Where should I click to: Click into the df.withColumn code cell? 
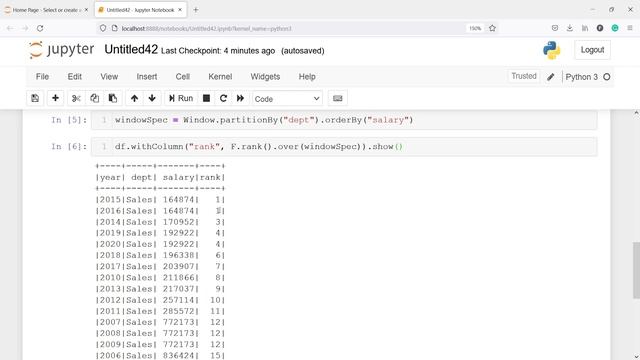pos(344,147)
